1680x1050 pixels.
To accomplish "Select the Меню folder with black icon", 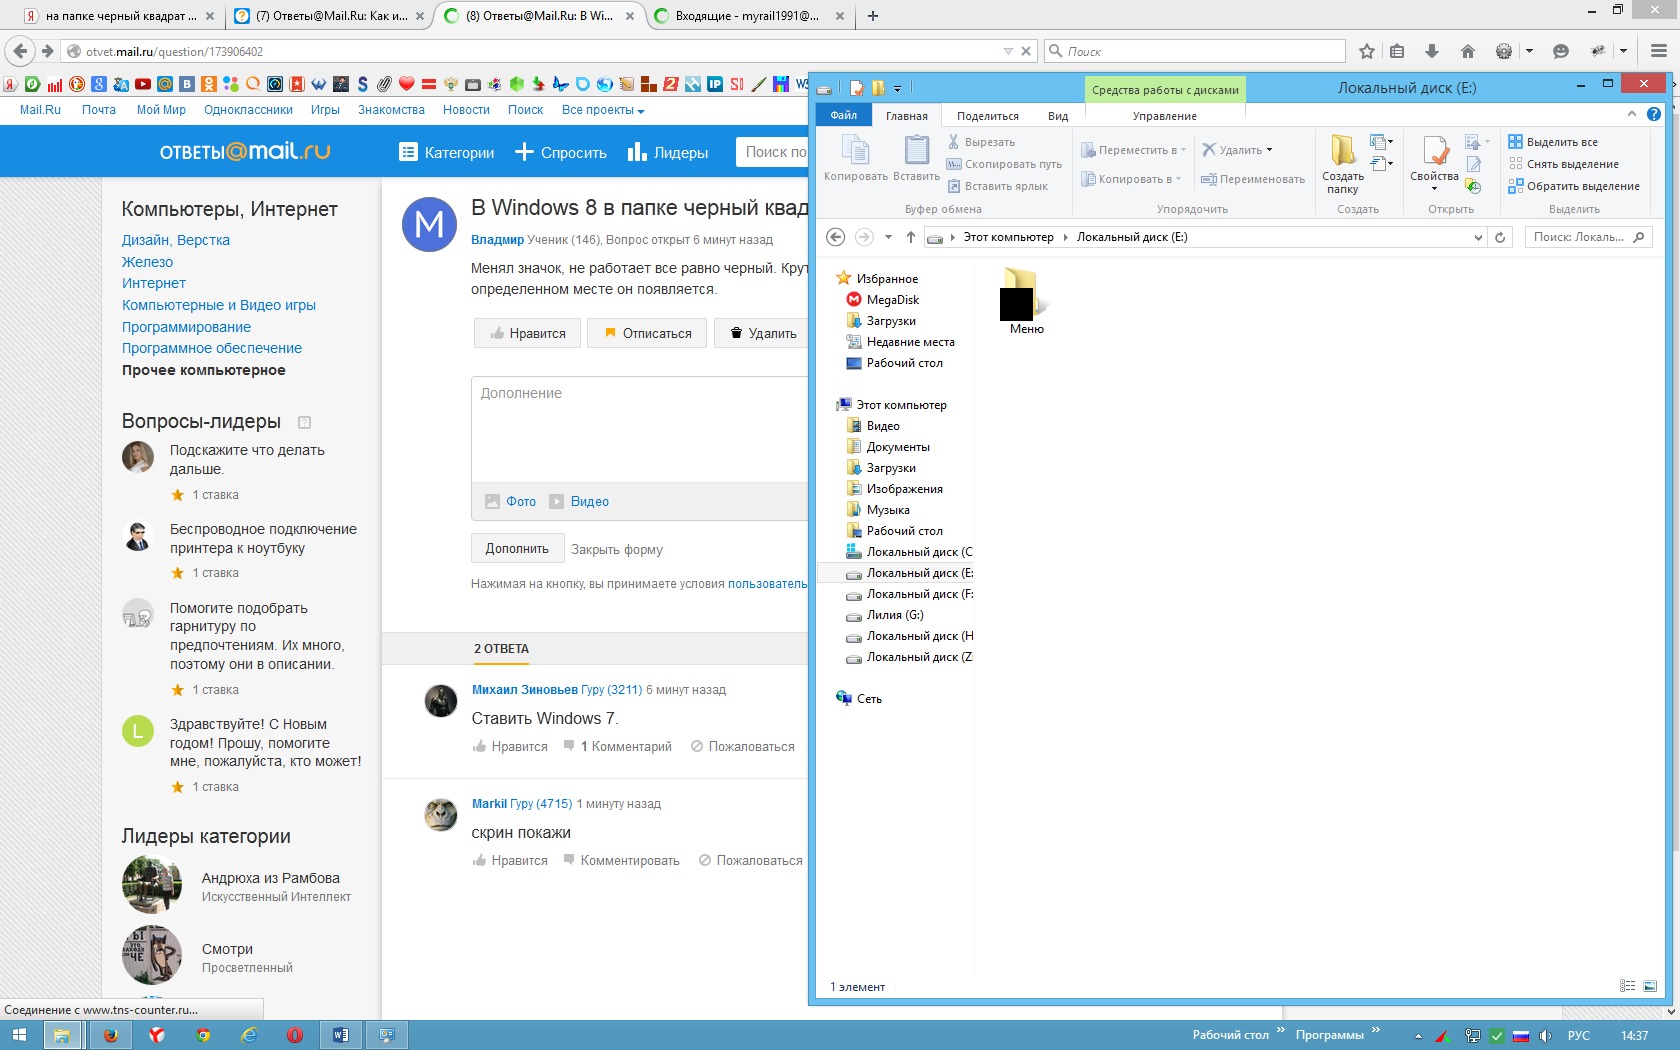I will coord(1023,301).
